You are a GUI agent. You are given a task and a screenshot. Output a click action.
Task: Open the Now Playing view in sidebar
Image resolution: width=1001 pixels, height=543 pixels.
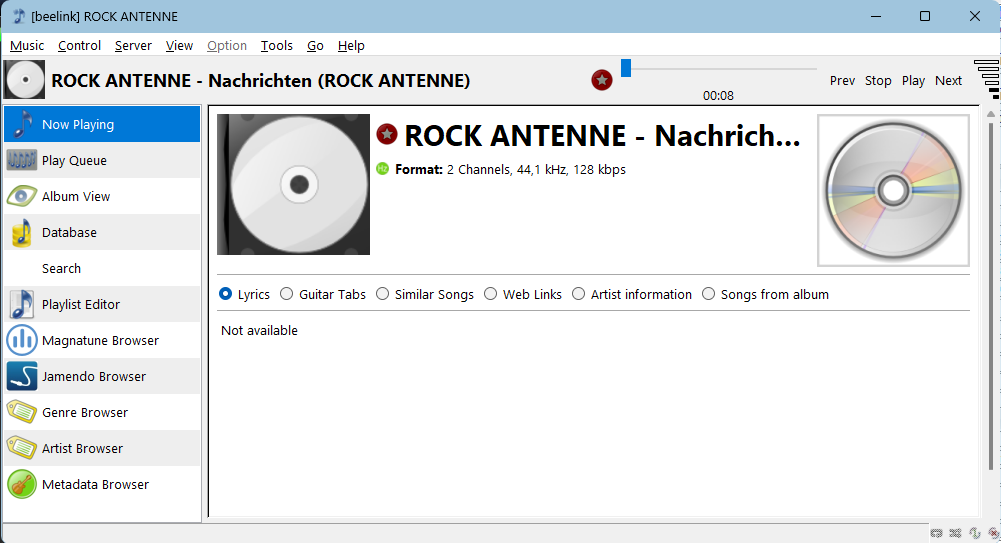[x=102, y=124]
